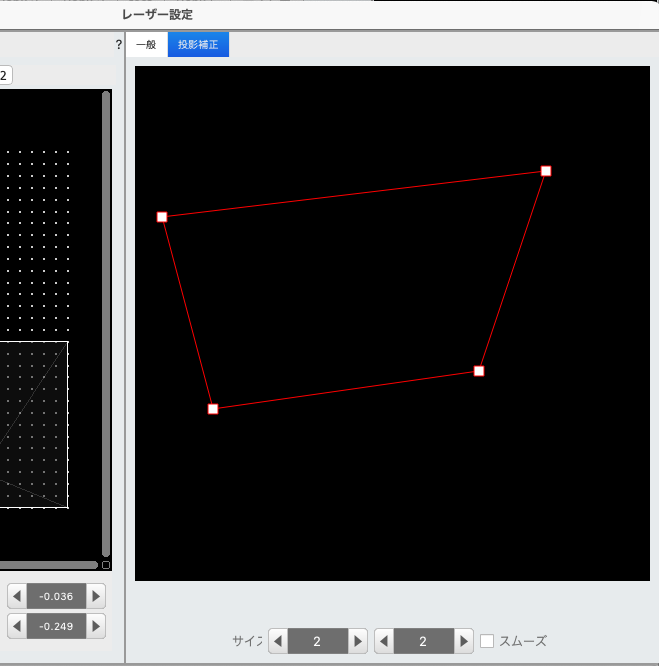Select the 投影補正 tab
This screenshot has width=659, height=666.
tap(198, 45)
